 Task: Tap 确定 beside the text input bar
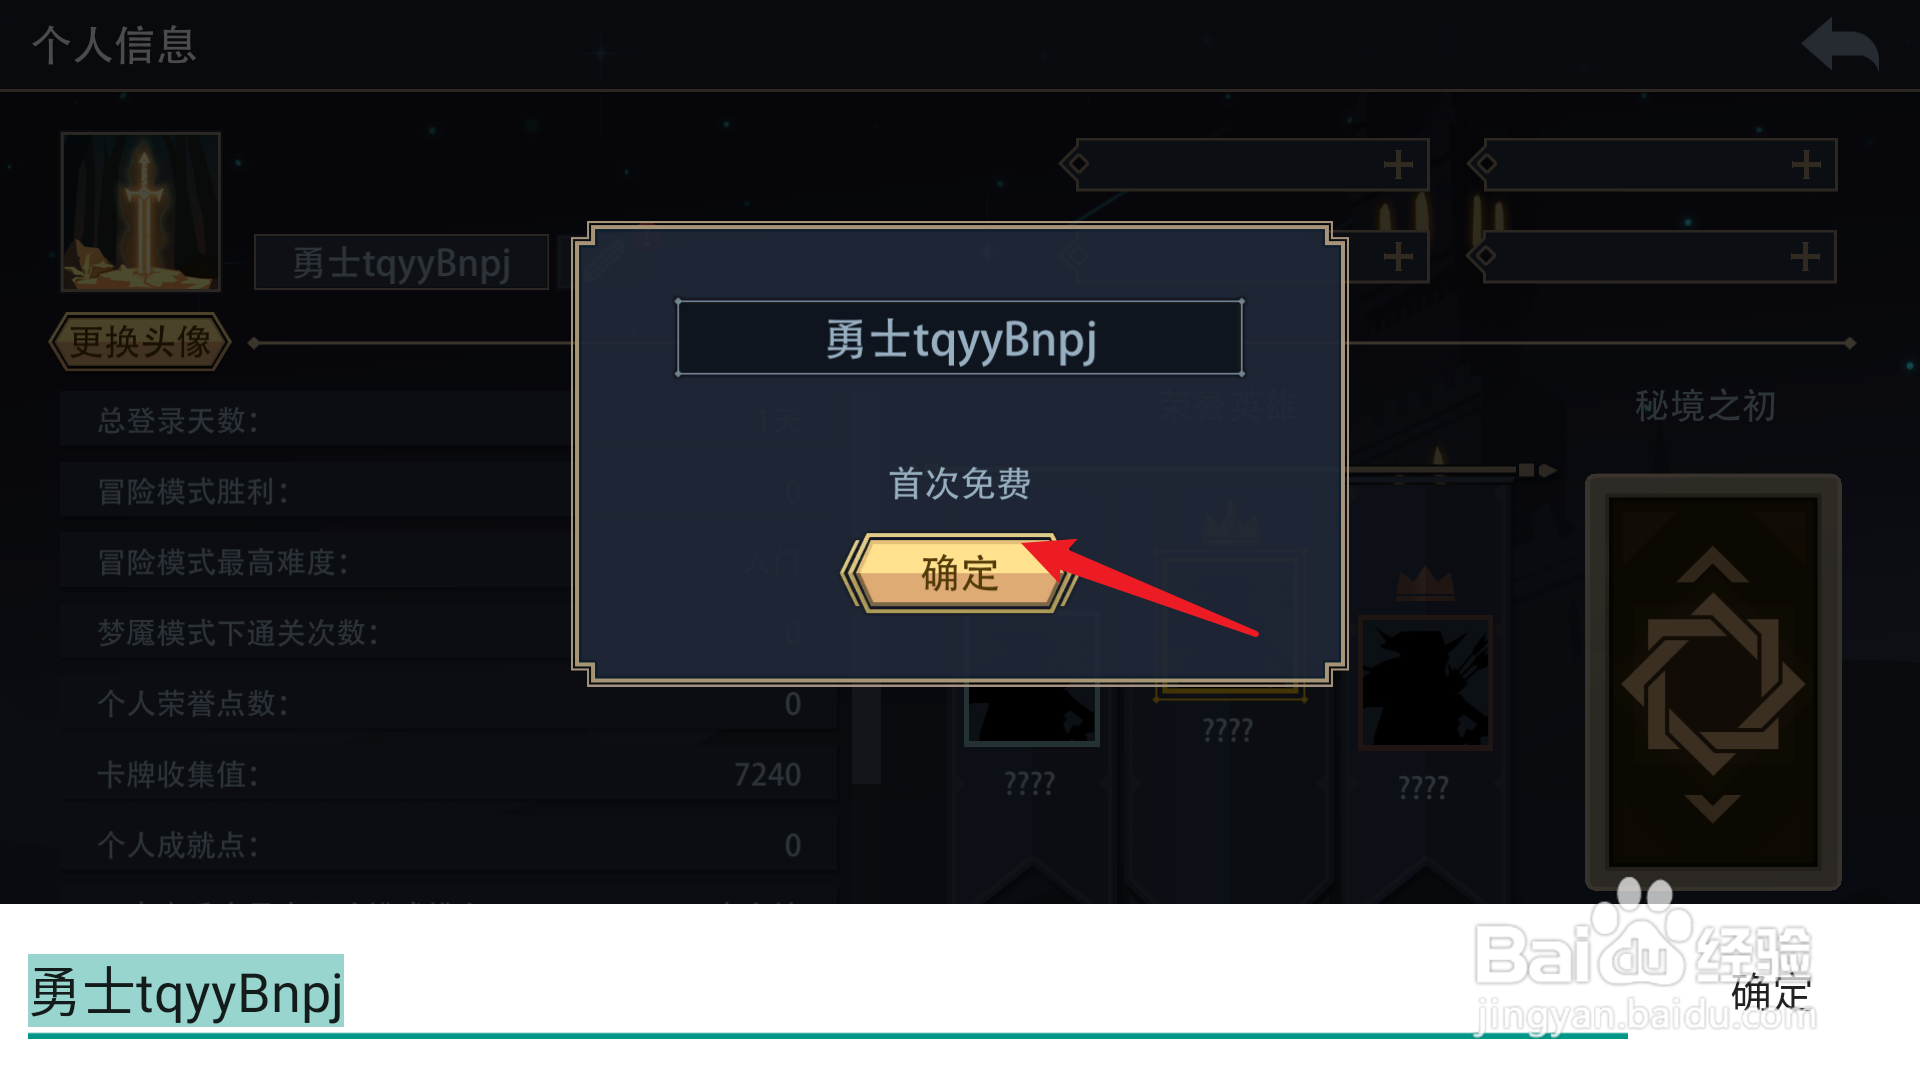(x=1771, y=993)
